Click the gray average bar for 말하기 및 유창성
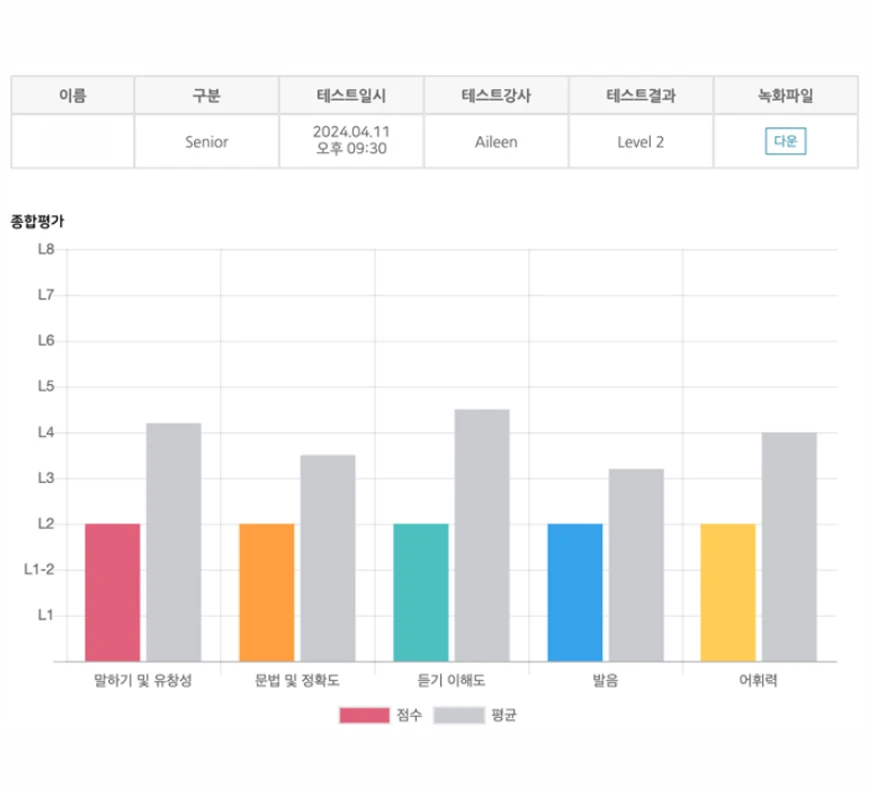869x792 pixels. pos(173,542)
